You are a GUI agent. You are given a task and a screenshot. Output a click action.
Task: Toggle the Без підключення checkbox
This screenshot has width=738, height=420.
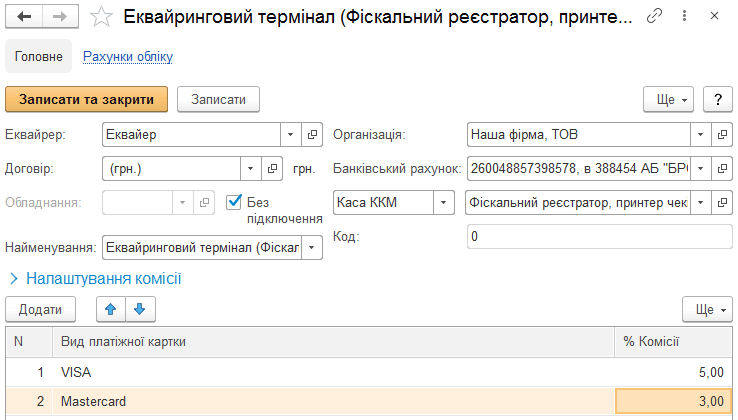(234, 202)
